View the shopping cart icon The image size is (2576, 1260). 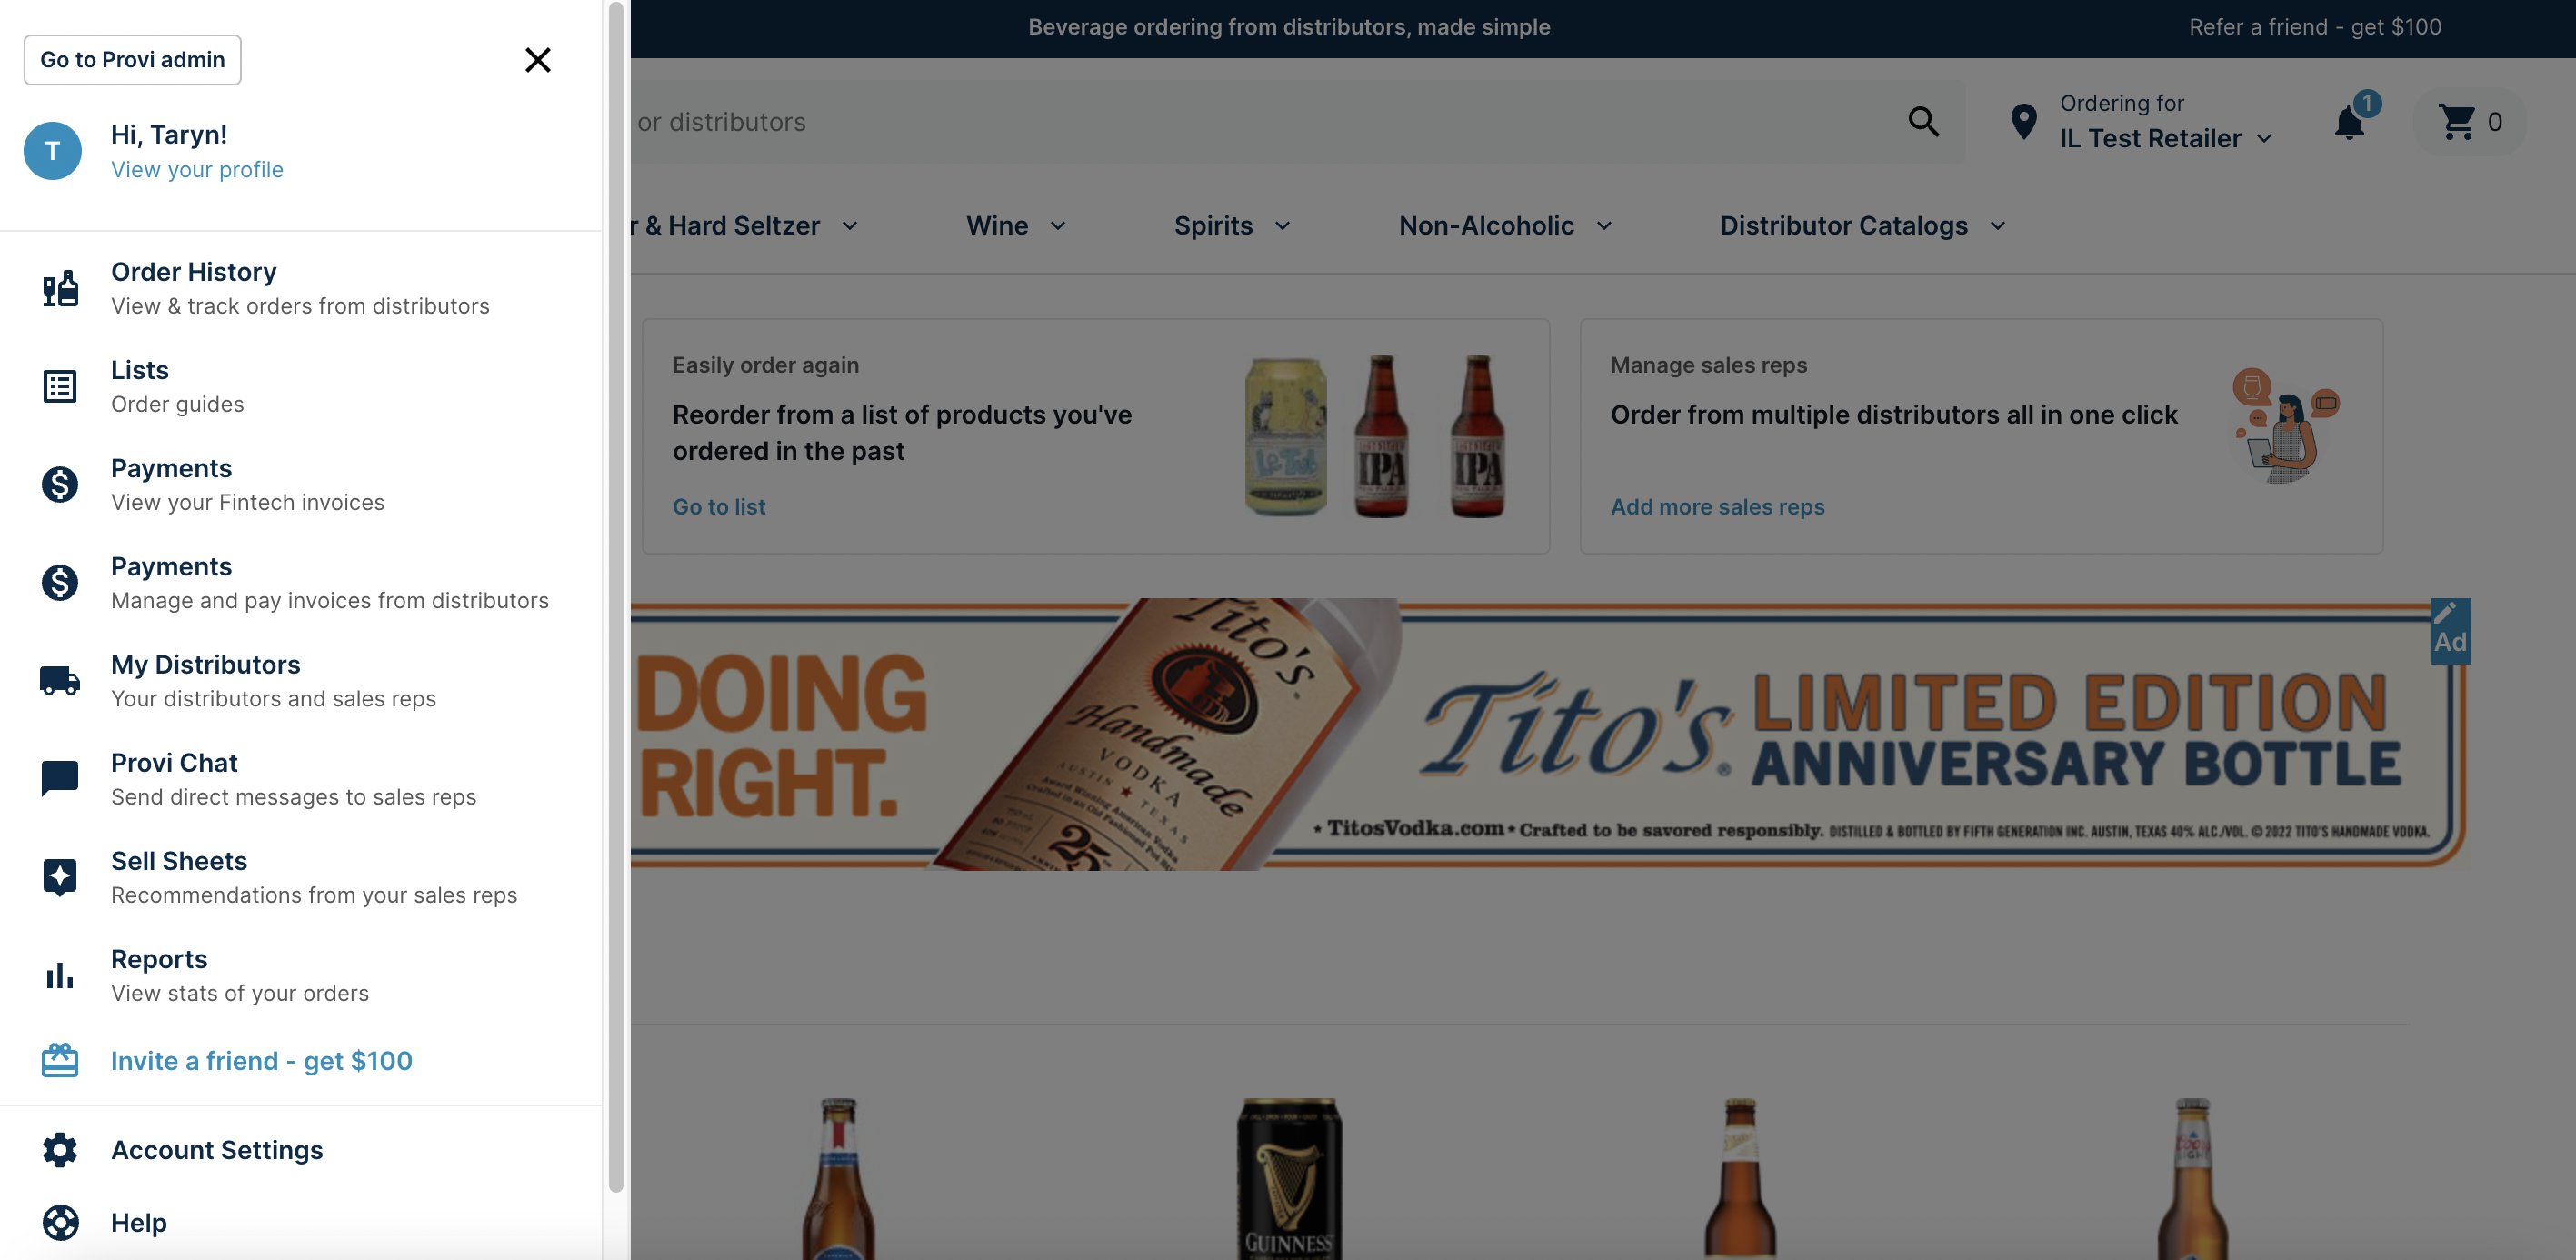pyautogui.click(x=2459, y=121)
